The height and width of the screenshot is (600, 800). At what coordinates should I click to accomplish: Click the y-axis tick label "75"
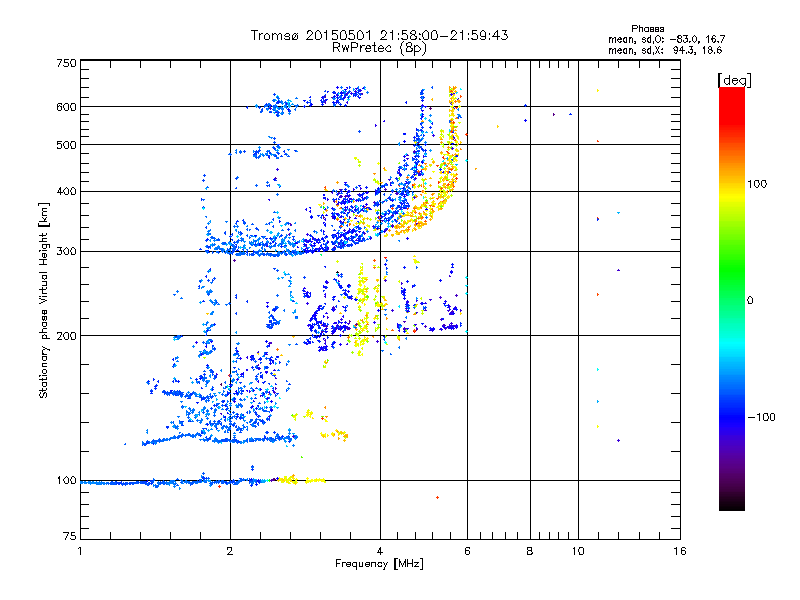pos(70,536)
